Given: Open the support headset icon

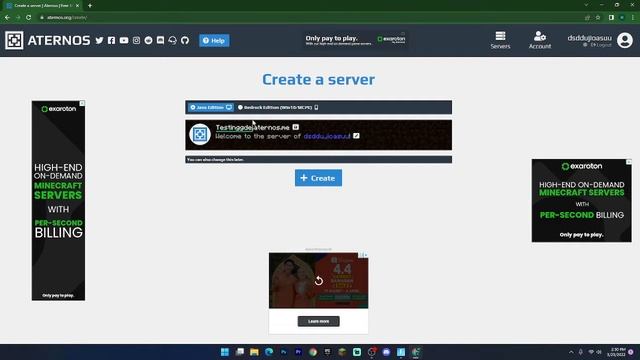Looking at the screenshot, I should pyautogui.click(x=173, y=40).
